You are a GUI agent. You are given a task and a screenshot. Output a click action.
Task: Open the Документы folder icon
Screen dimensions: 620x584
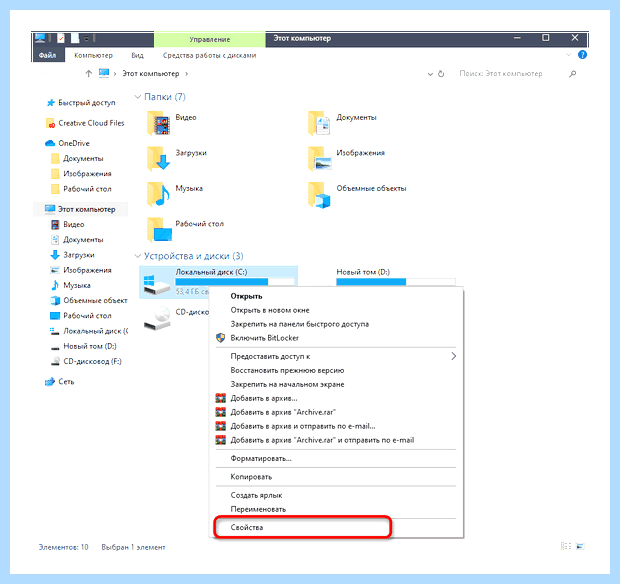click(319, 124)
